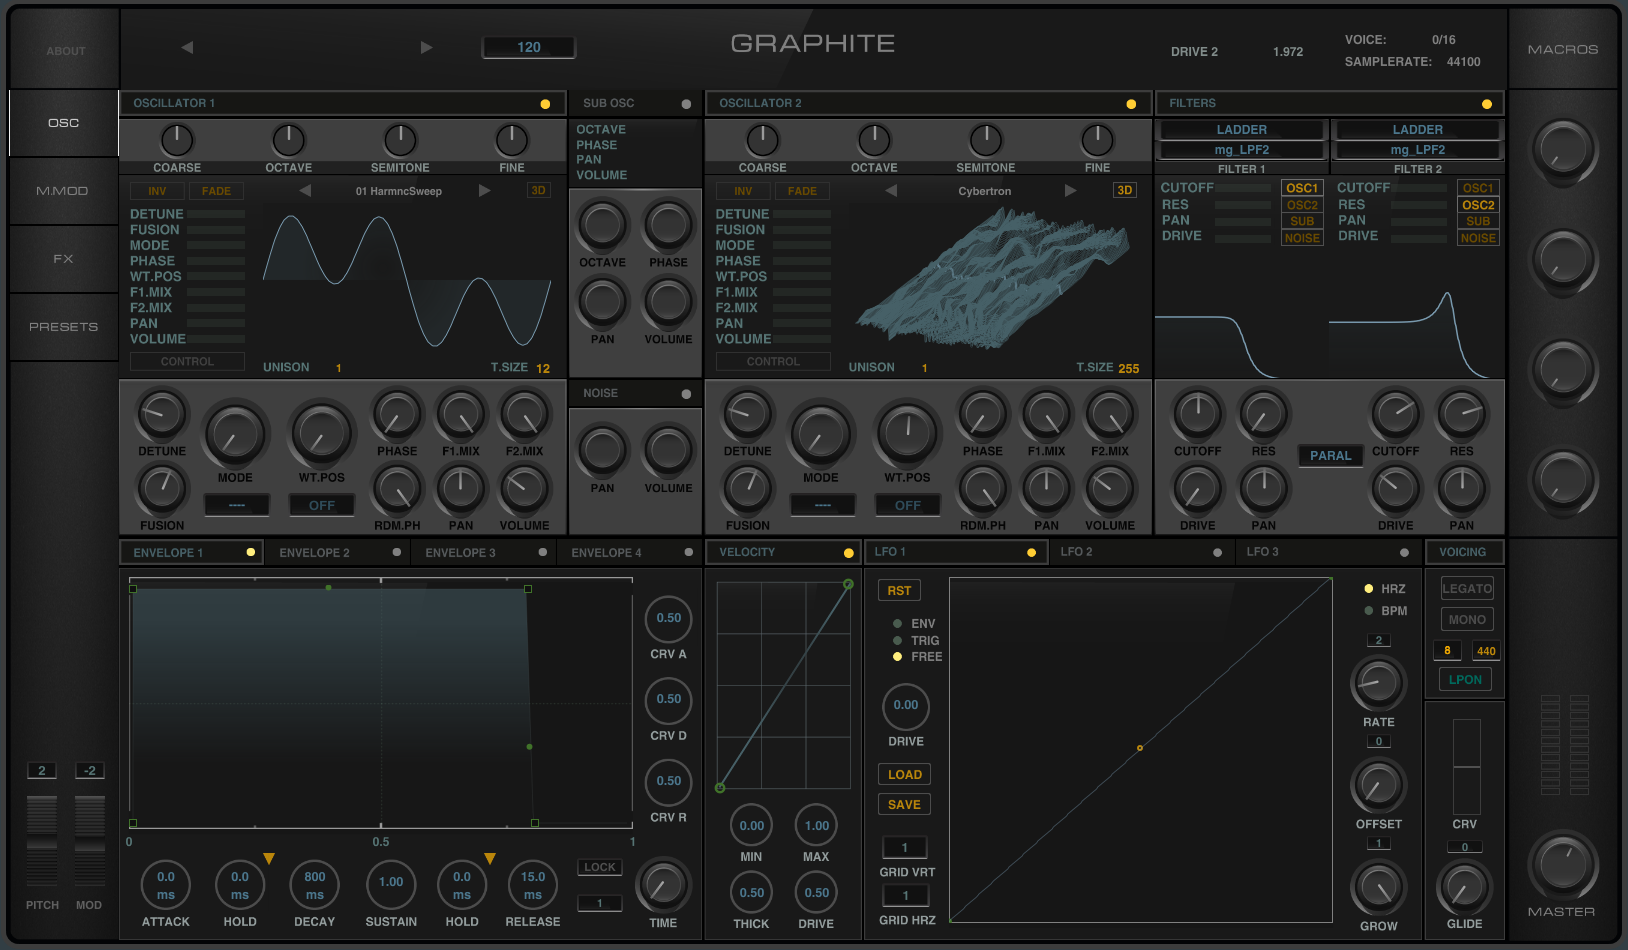The width and height of the screenshot is (1628, 950).
Task: Click the Sub Osc Octave knob
Action: click(602, 226)
